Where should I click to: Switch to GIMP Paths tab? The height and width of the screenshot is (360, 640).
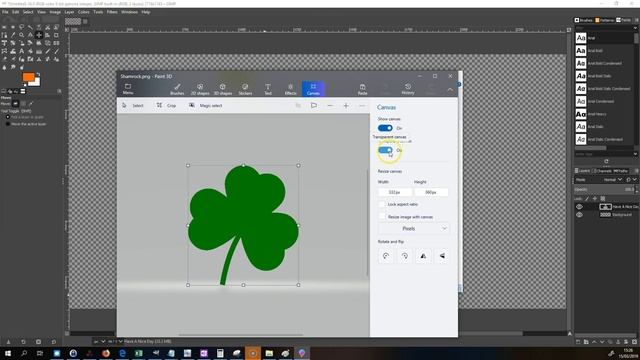coord(621,171)
